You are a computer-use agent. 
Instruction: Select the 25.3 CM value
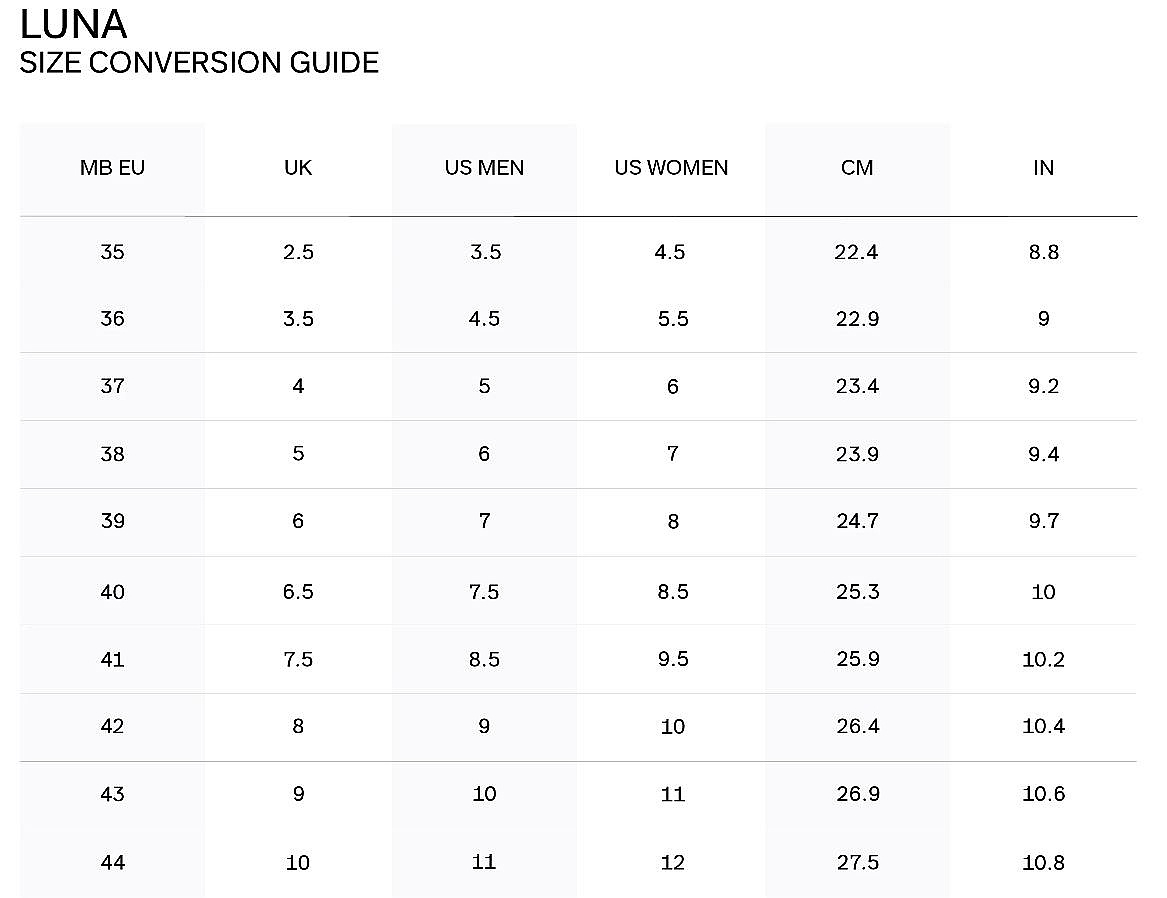857,592
